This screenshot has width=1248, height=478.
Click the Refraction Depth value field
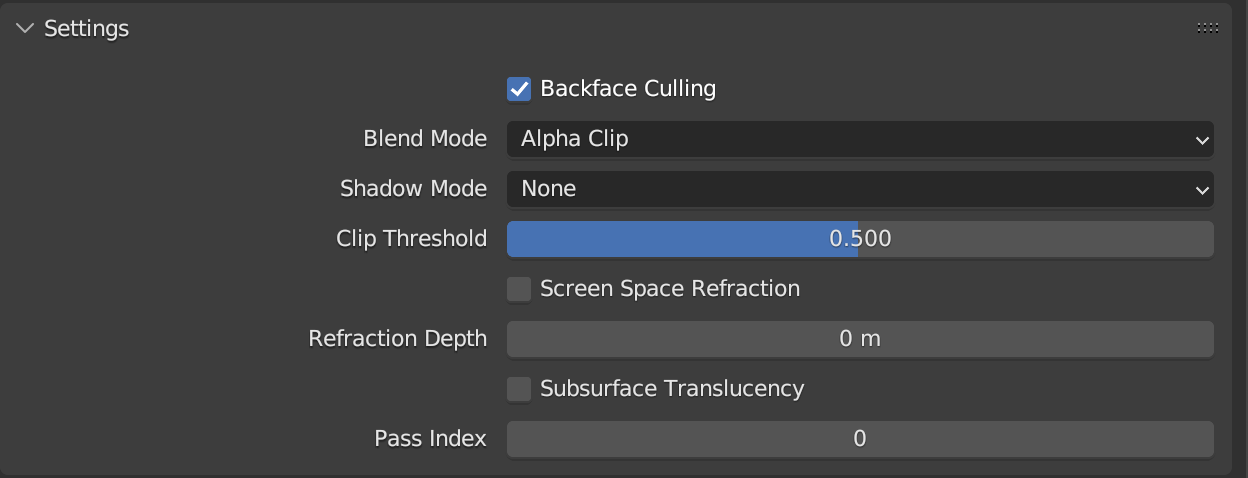click(860, 339)
